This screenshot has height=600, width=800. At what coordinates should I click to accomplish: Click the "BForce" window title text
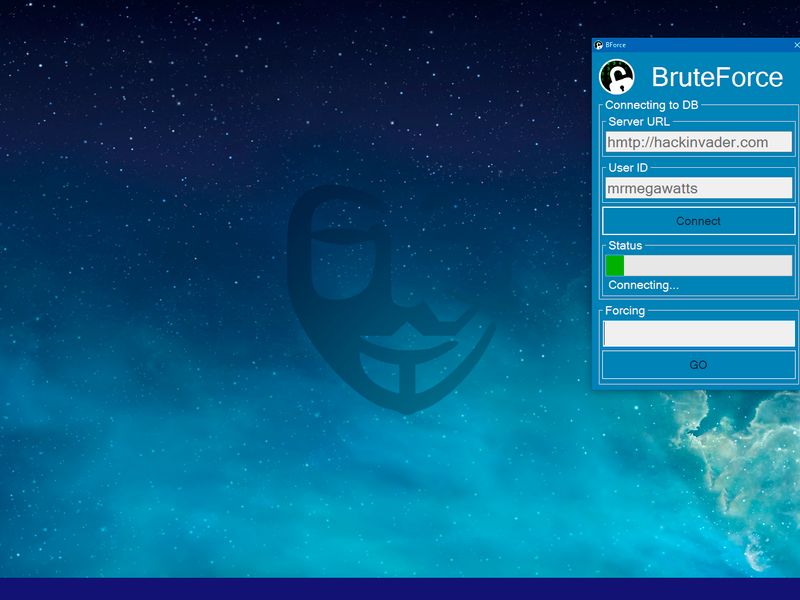[615, 45]
